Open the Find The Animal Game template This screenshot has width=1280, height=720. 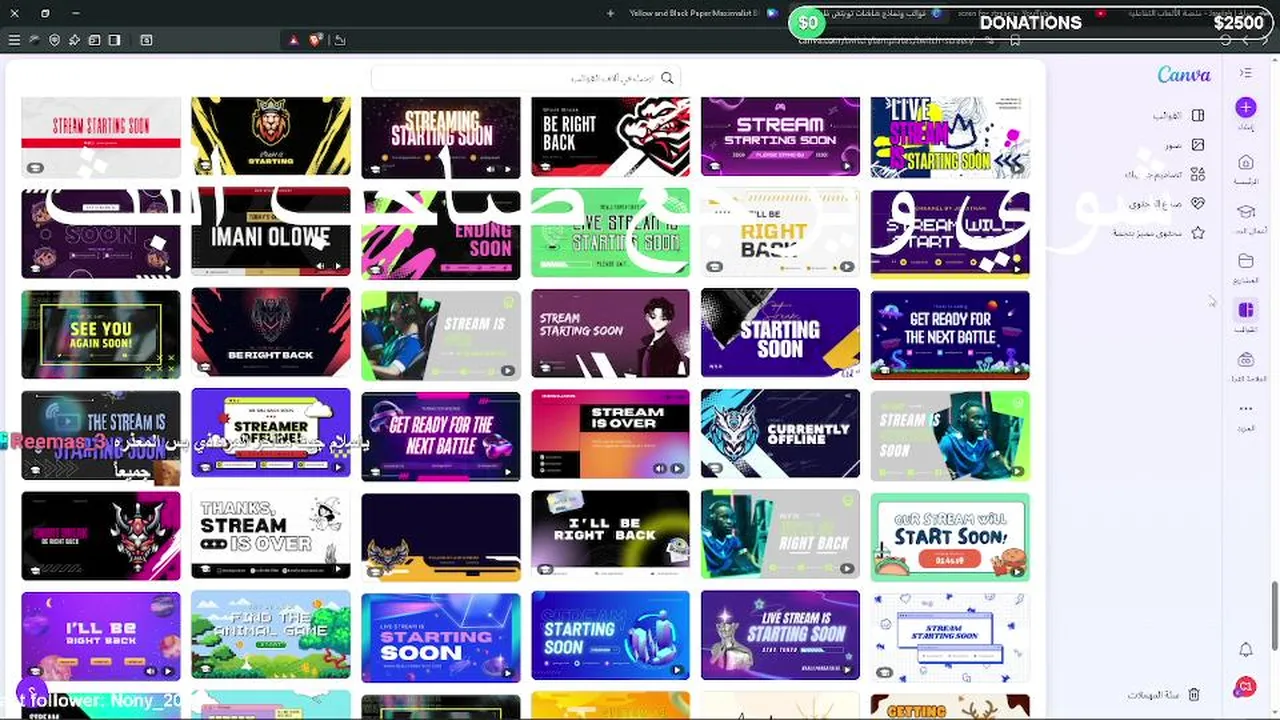271,636
